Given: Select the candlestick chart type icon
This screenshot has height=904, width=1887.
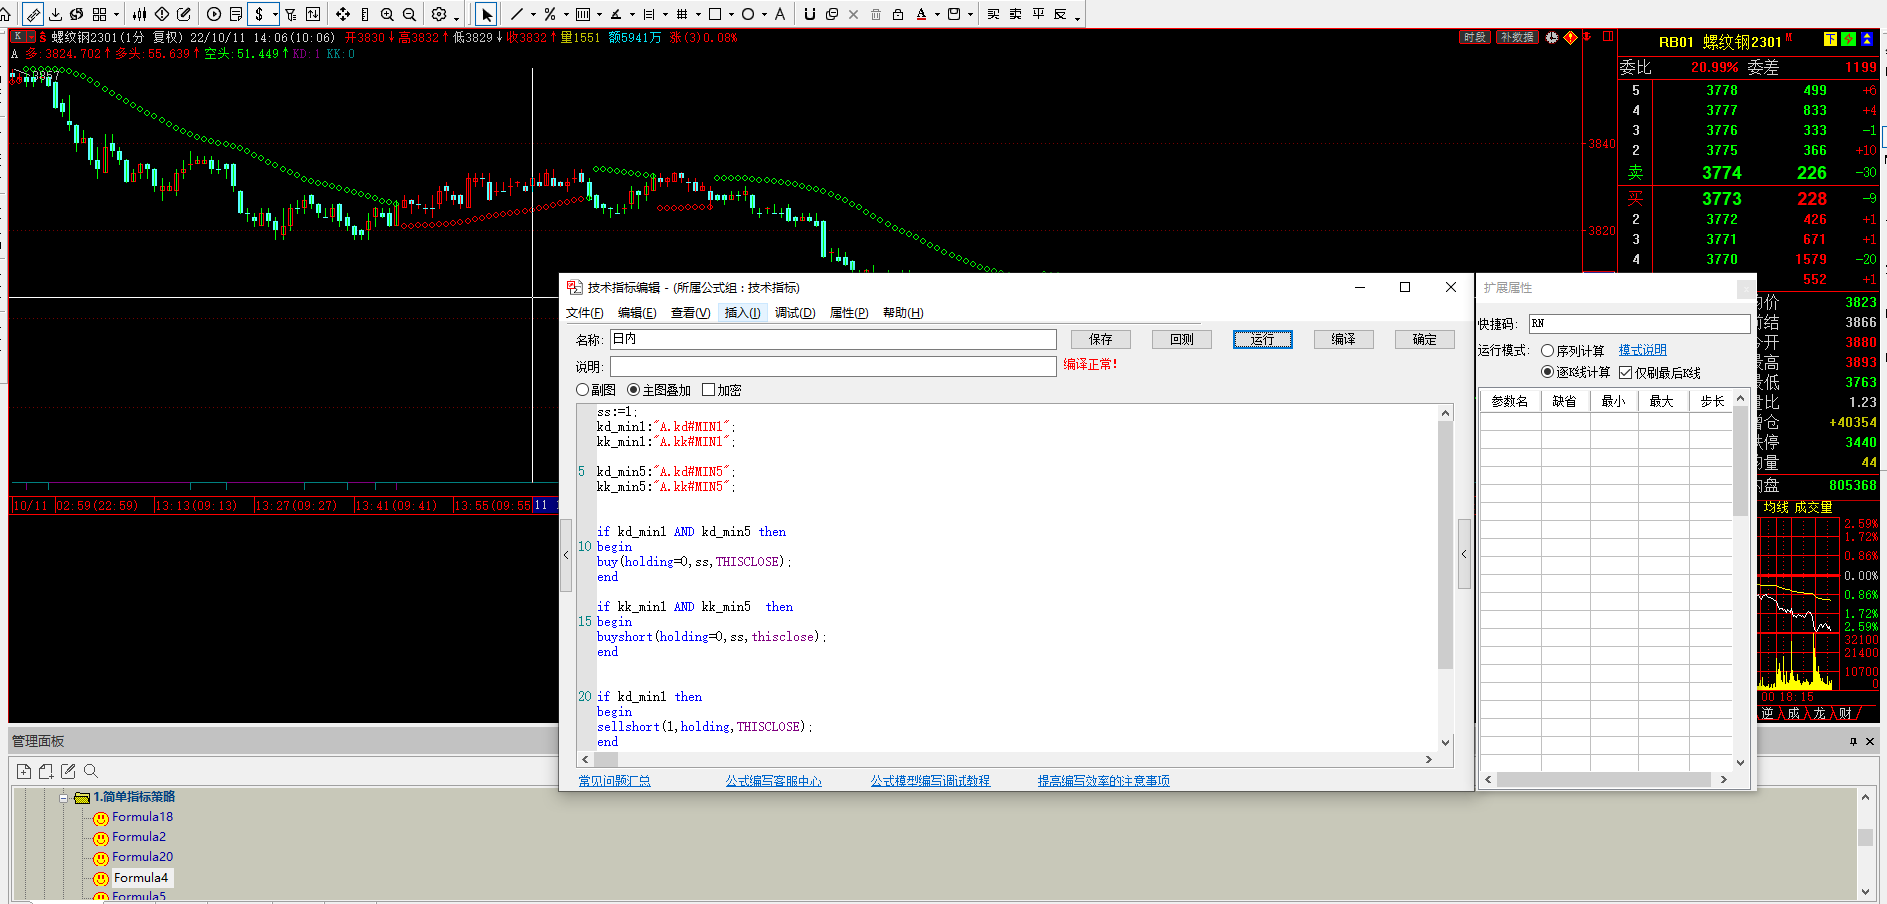Looking at the screenshot, I should click(x=139, y=14).
